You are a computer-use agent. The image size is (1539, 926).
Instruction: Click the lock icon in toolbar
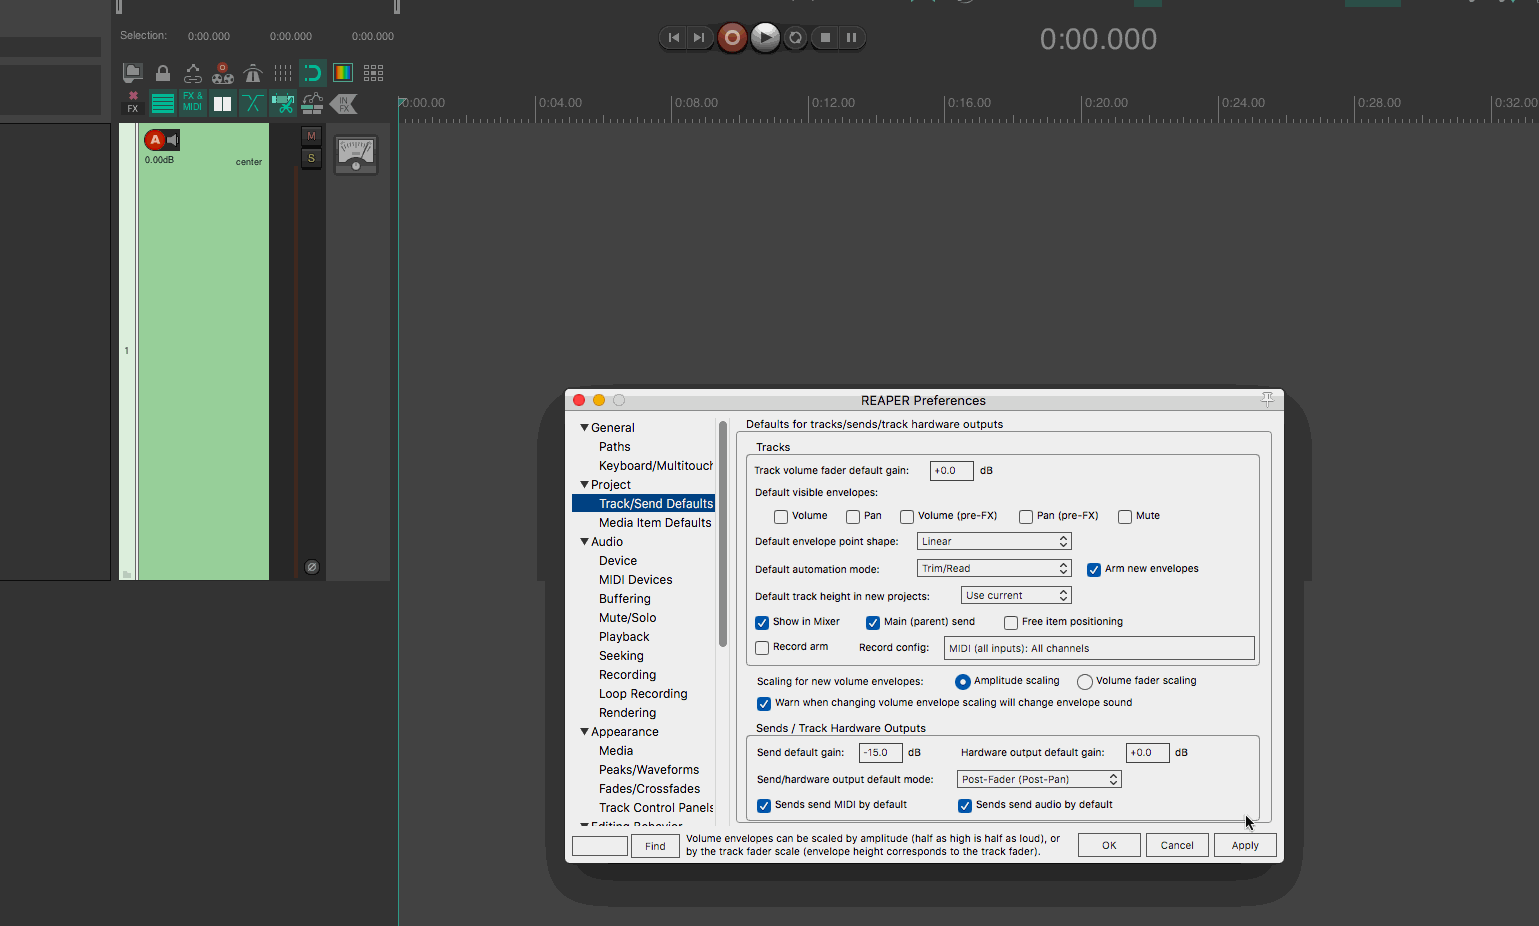(163, 73)
